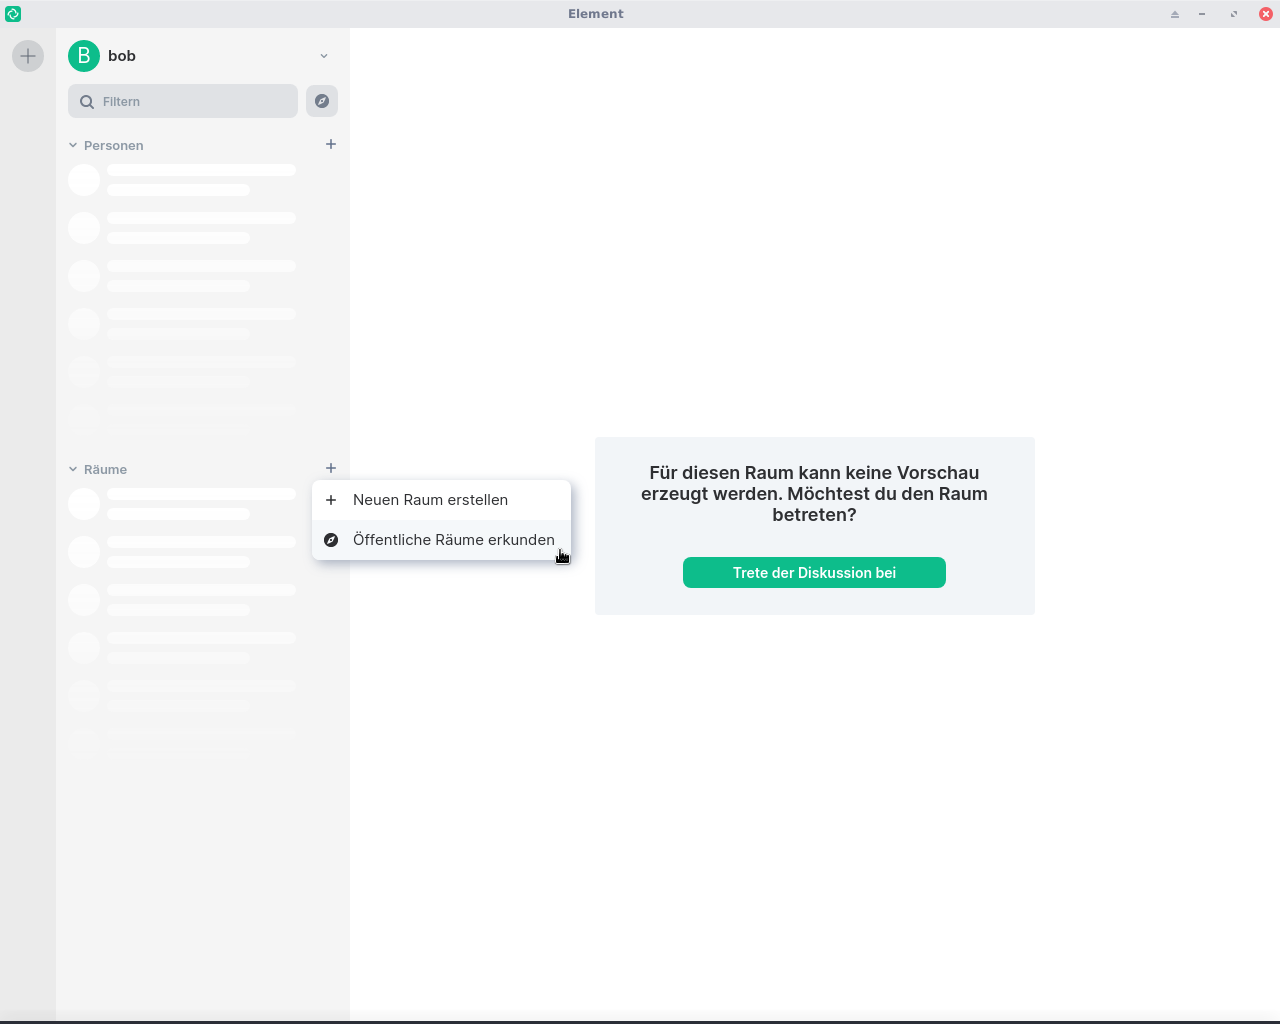This screenshot has width=1280, height=1024.
Task: Click the room preview message heading
Action: (x=814, y=494)
